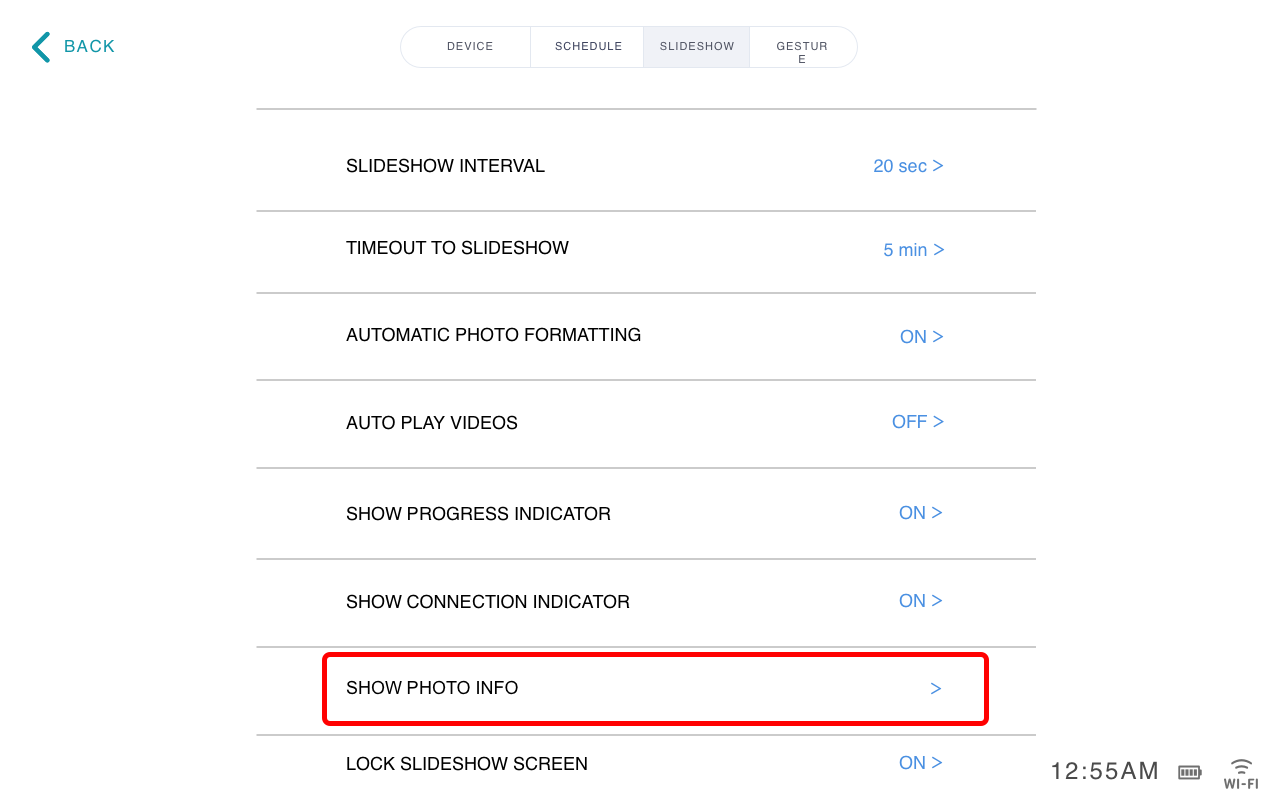The width and height of the screenshot is (1263, 793).
Task: Select the Slideshow Interval row label
Action: (445, 166)
